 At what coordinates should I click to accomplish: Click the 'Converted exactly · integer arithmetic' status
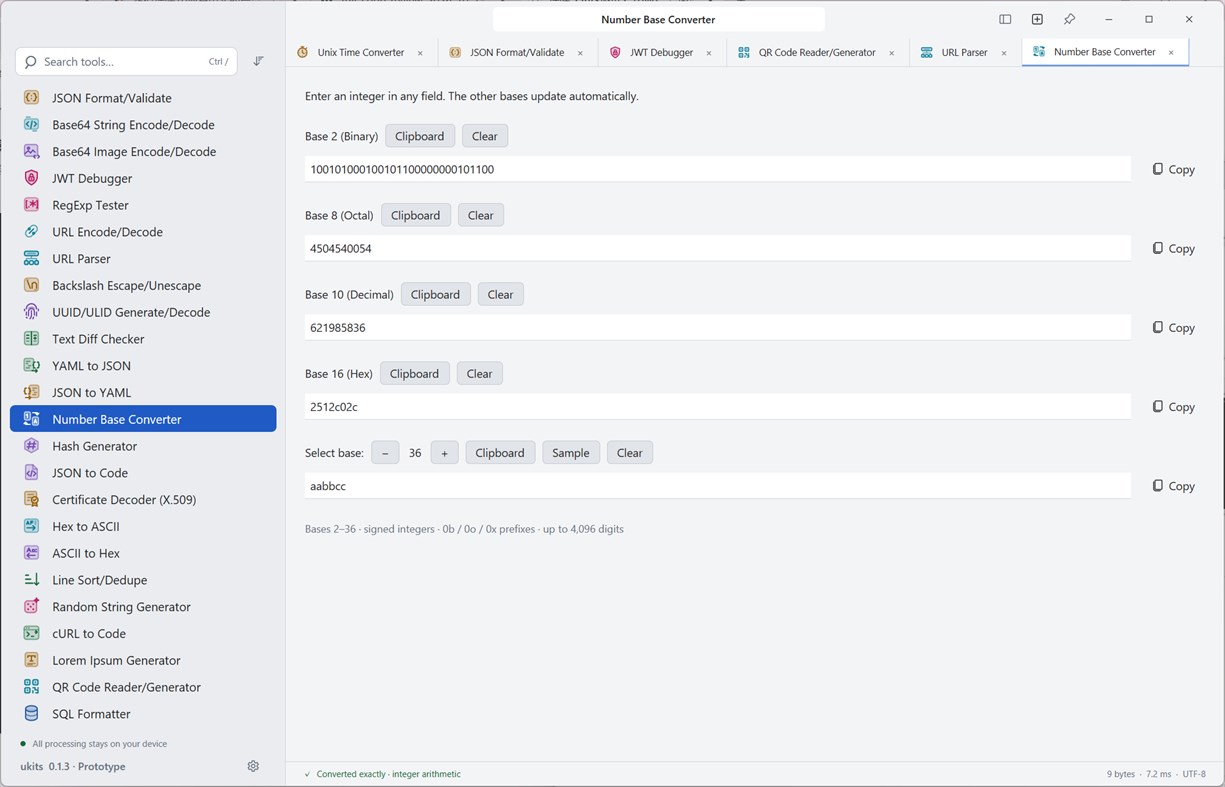382,774
